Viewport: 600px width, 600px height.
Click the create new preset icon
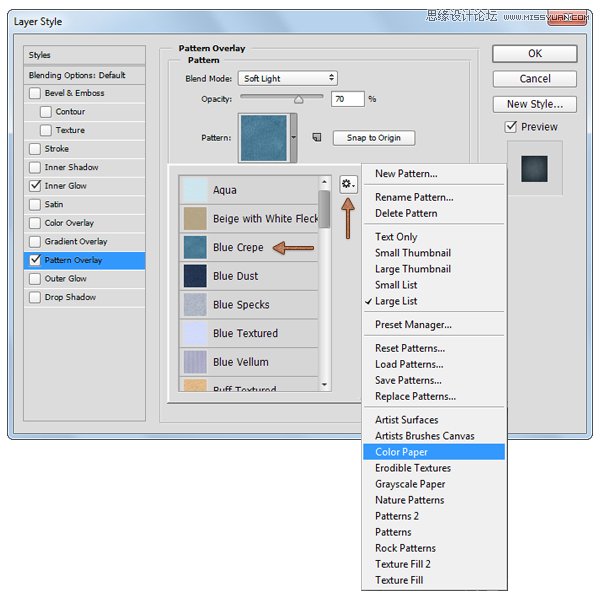point(316,138)
